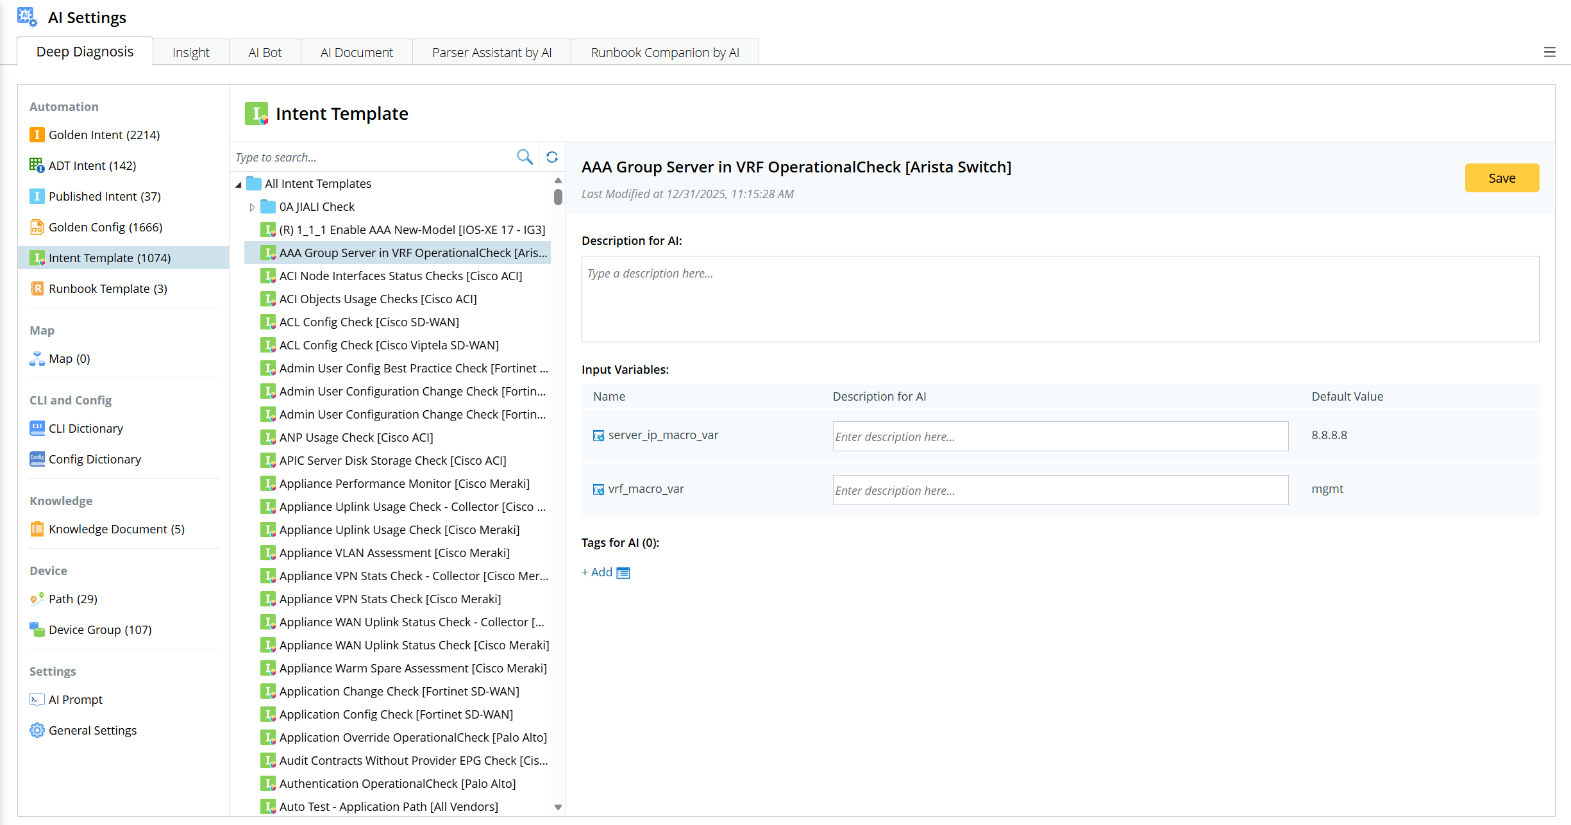Switch to the AI Bot tab

tap(265, 52)
